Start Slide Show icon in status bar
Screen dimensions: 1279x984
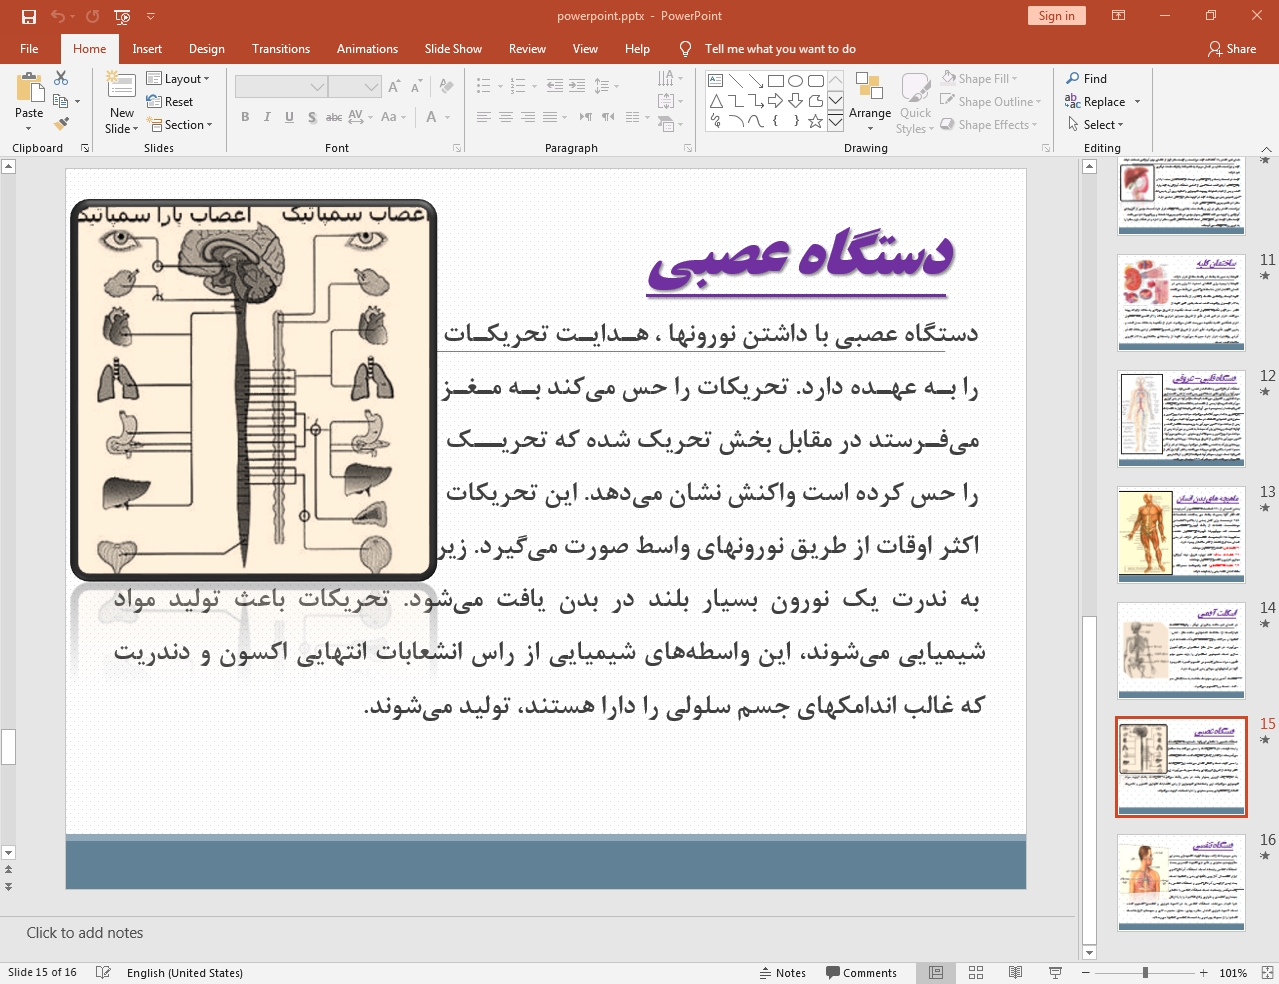pyautogui.click(x=1055, y=972)
